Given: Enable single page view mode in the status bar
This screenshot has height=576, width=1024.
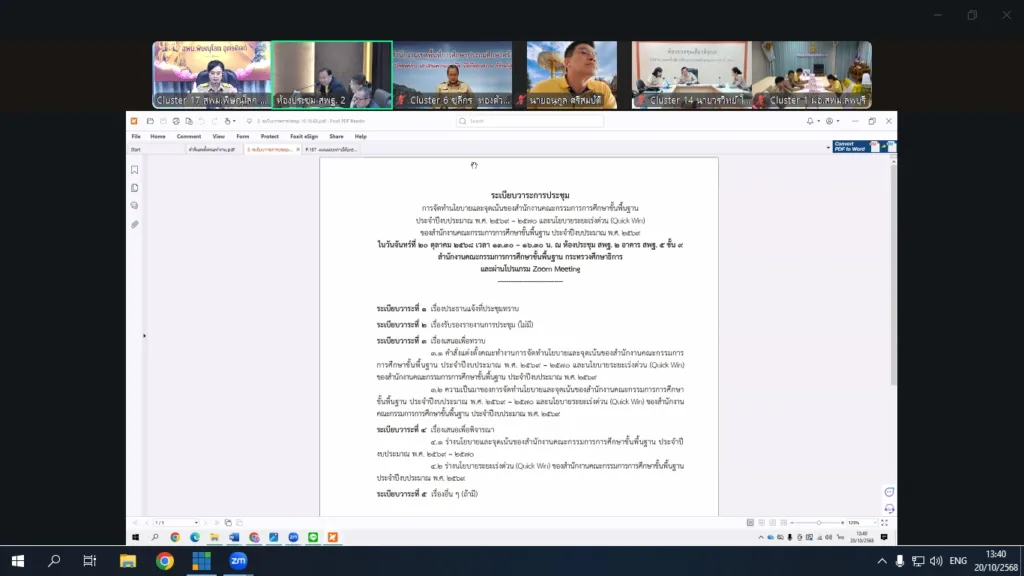Looking at the screenshot, I should click(x=749, y=522).
